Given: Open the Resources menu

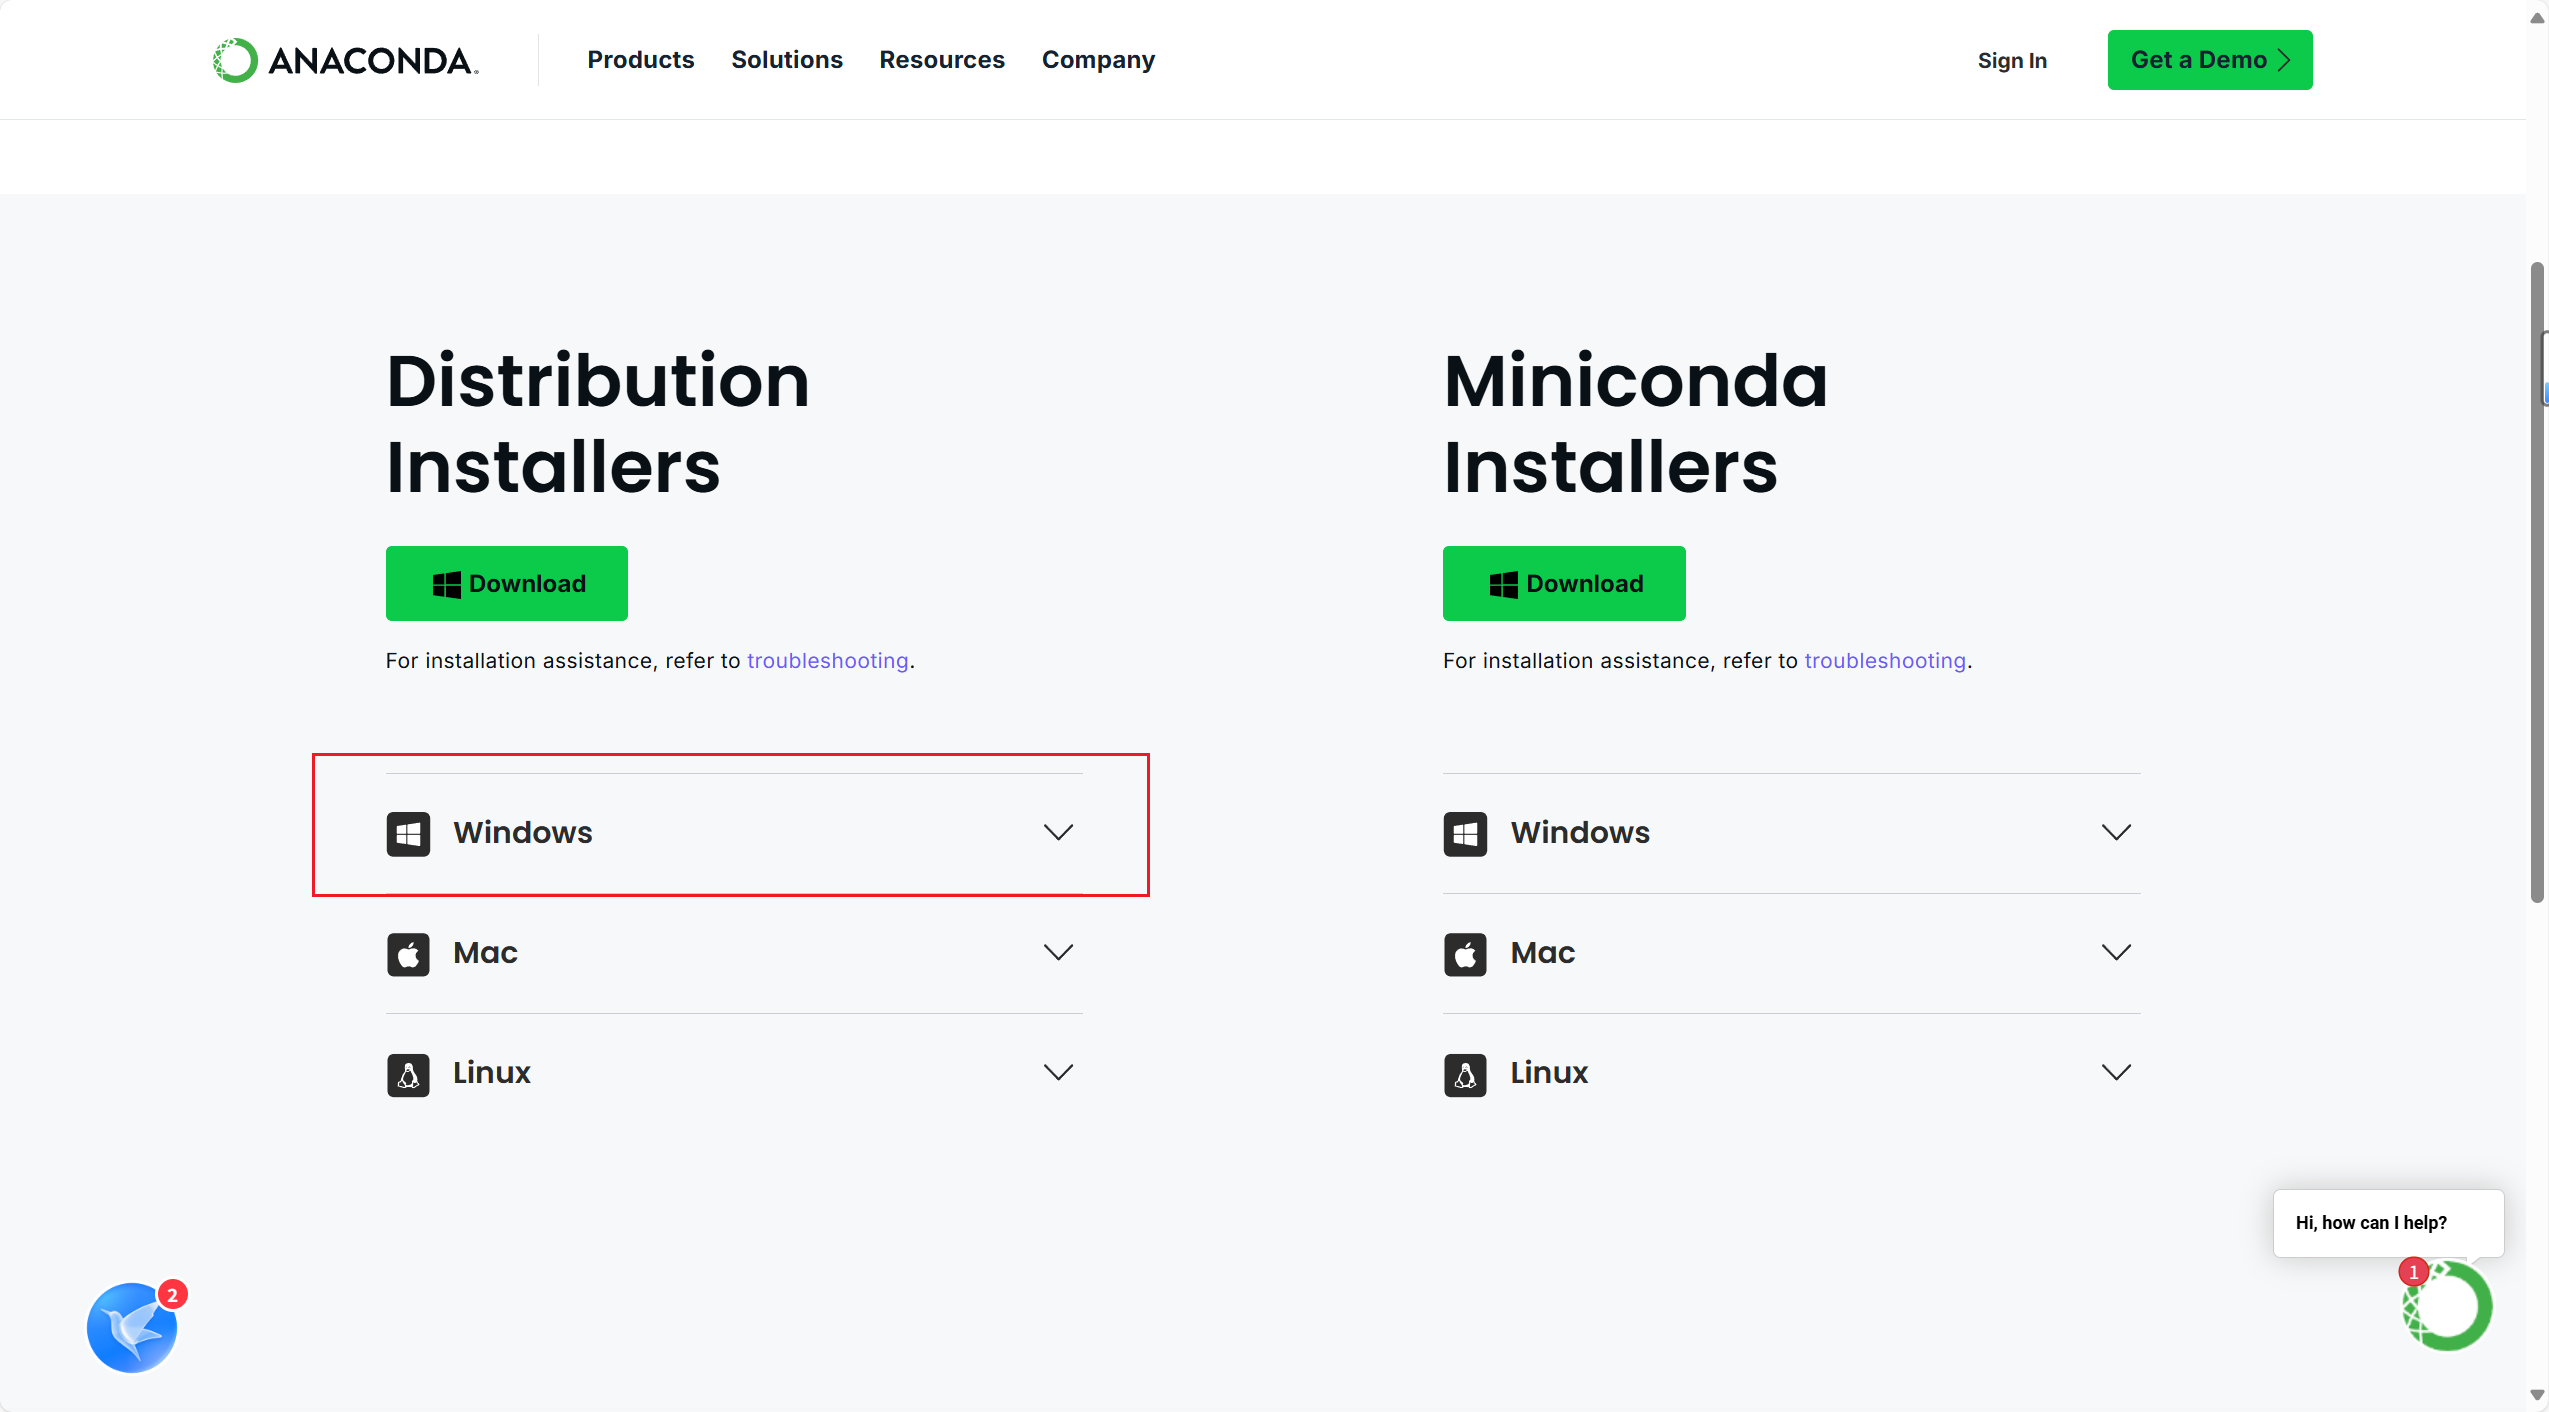Looking at the screenshot, I should coord(941,60).
